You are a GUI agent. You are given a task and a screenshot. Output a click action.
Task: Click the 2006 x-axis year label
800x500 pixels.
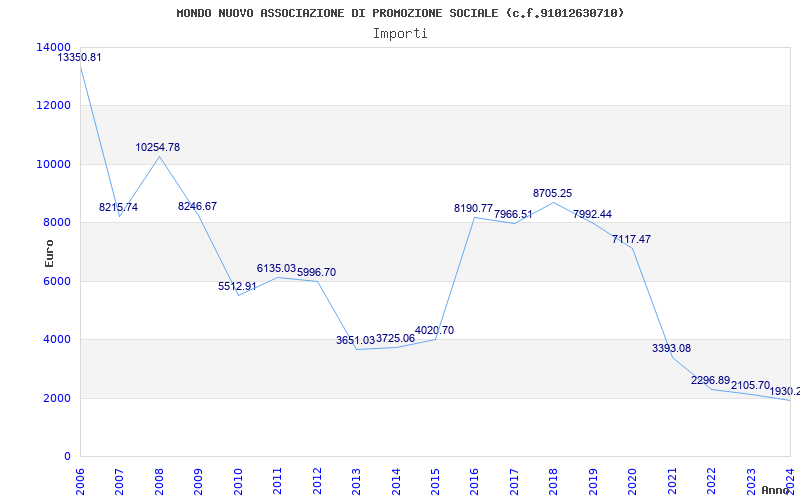click(80, 481)
